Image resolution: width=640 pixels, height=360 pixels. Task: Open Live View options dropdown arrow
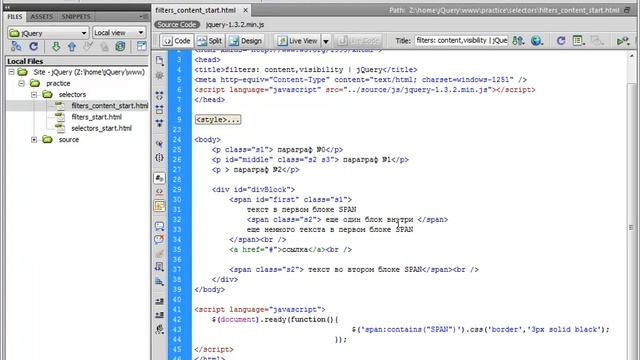click(x=326, y=41)
